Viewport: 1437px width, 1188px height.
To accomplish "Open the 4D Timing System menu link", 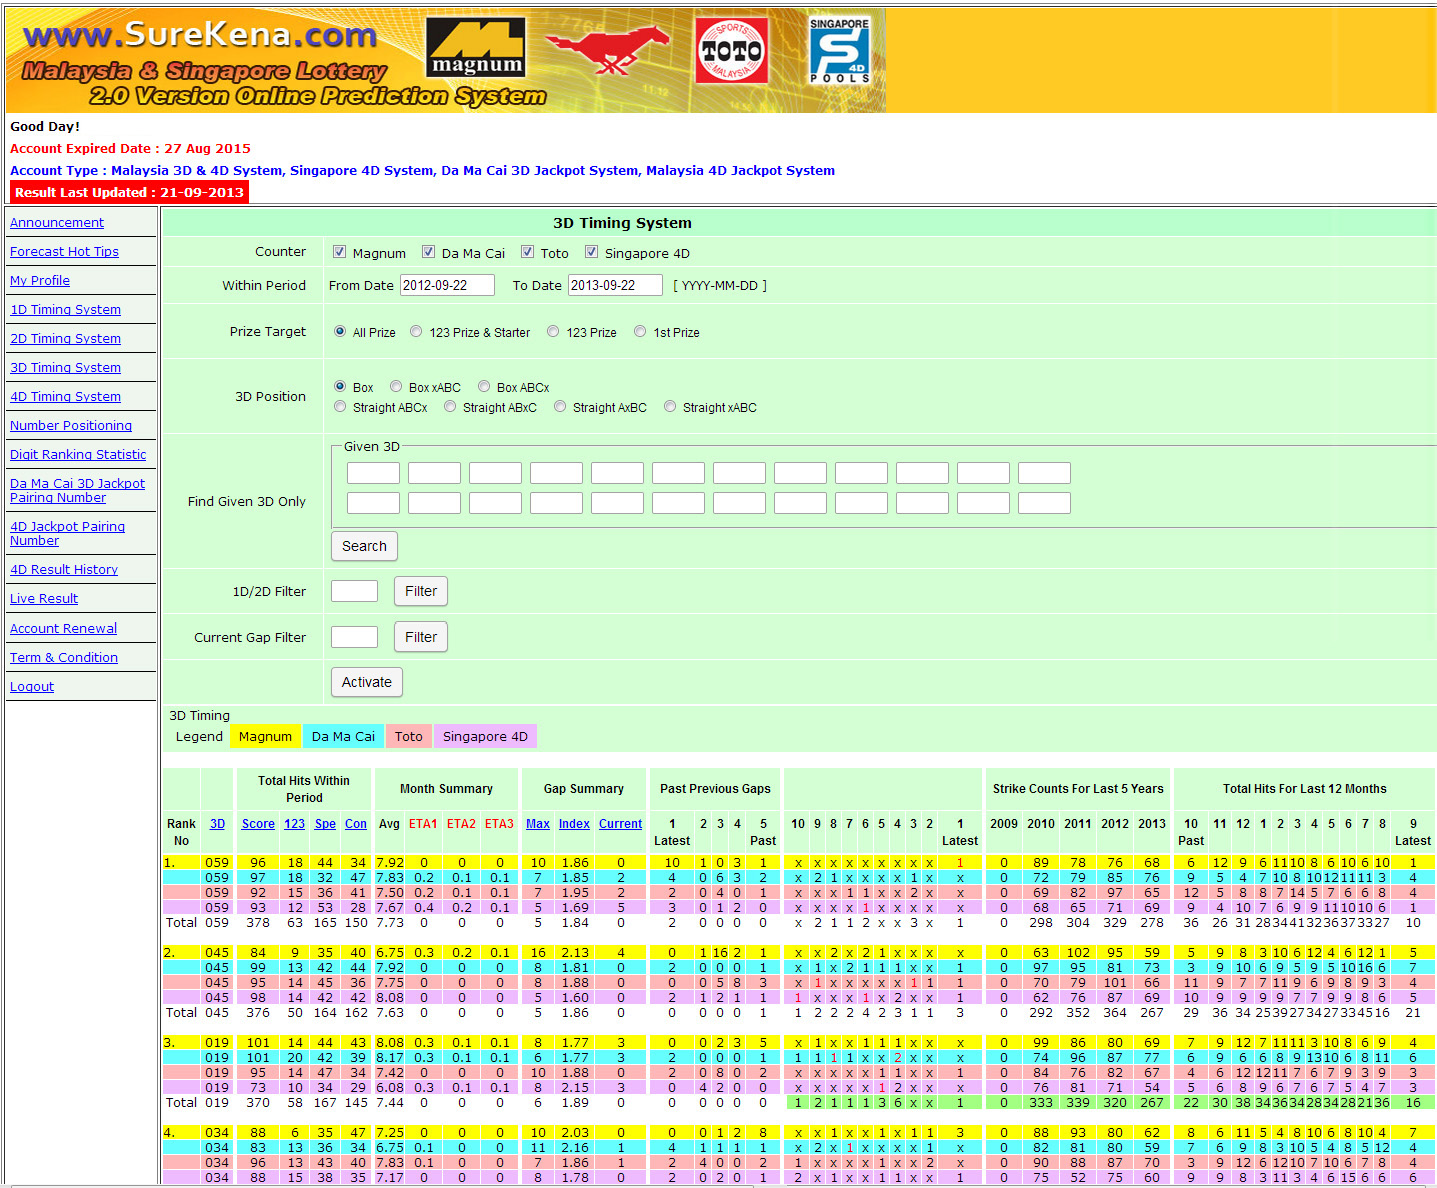I will click(65, 397).
